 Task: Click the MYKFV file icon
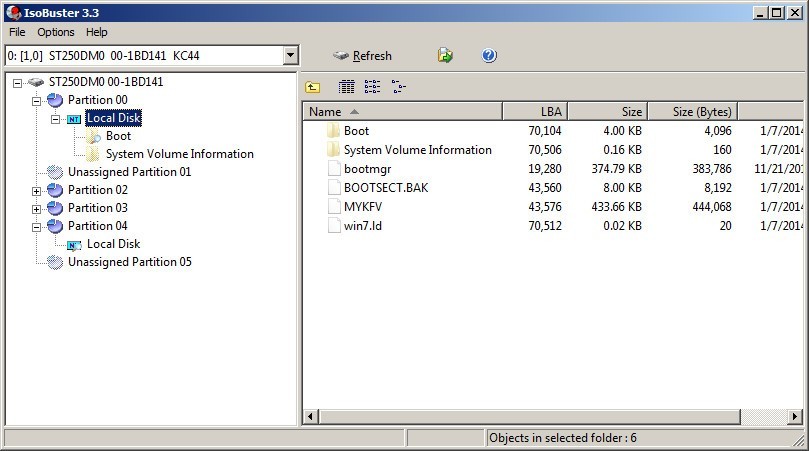click(x=334, y=207)
